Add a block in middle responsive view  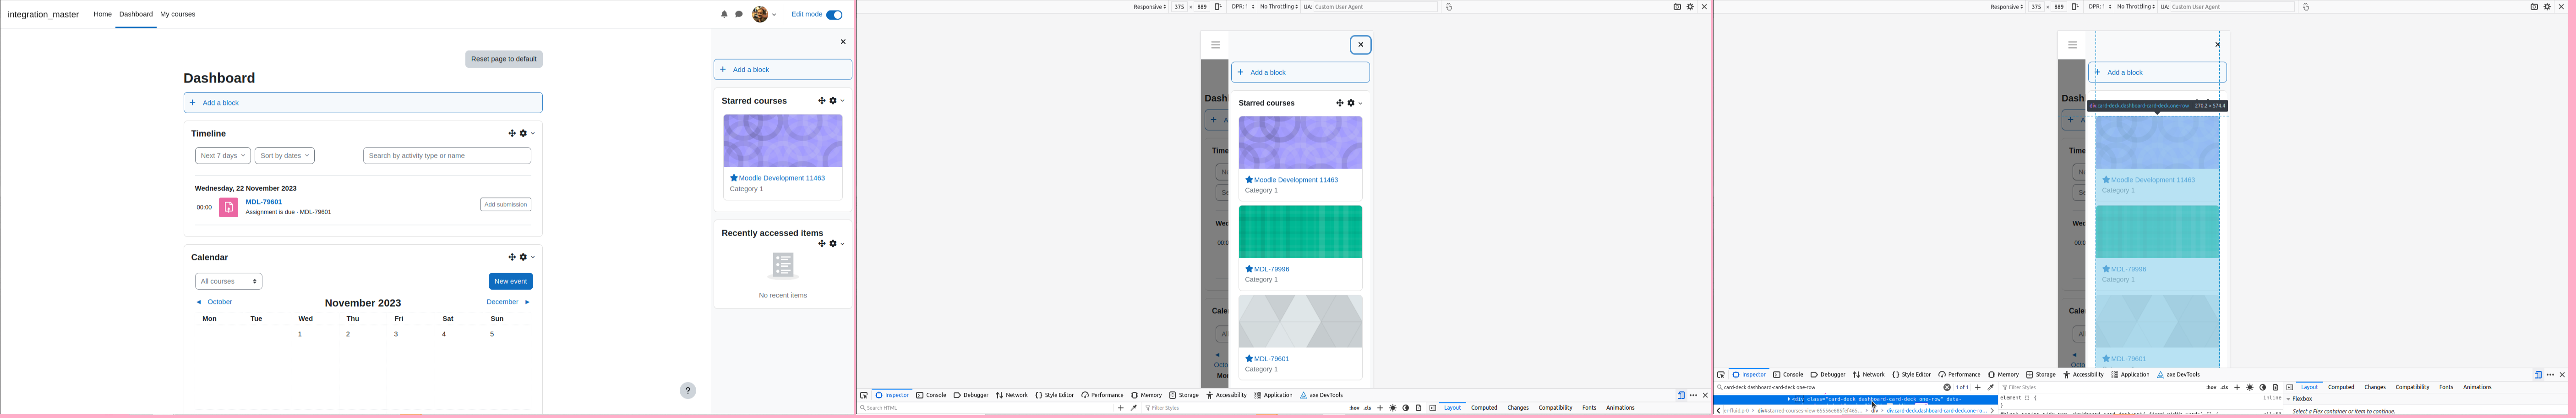[x=1300, y=73]
